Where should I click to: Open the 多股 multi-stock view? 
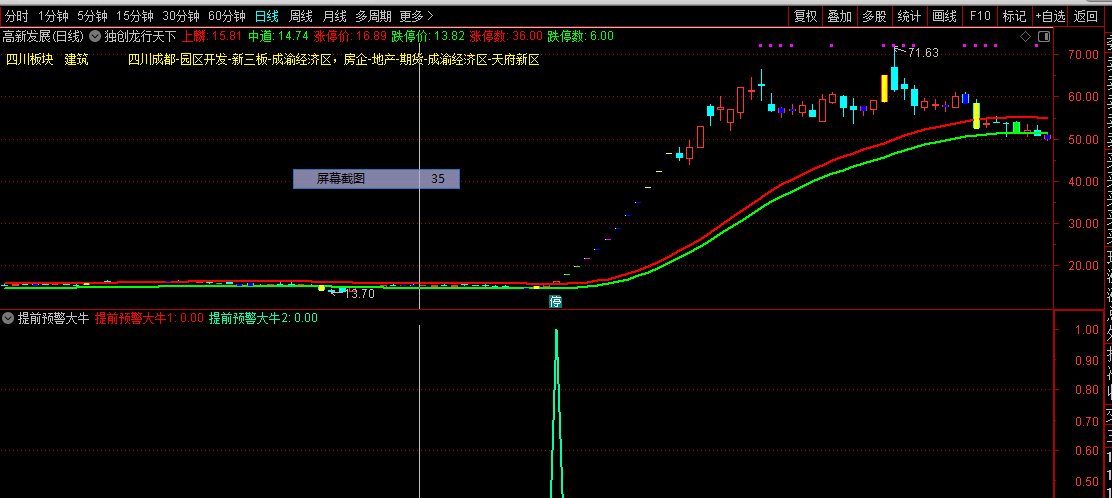click(874, 16)
